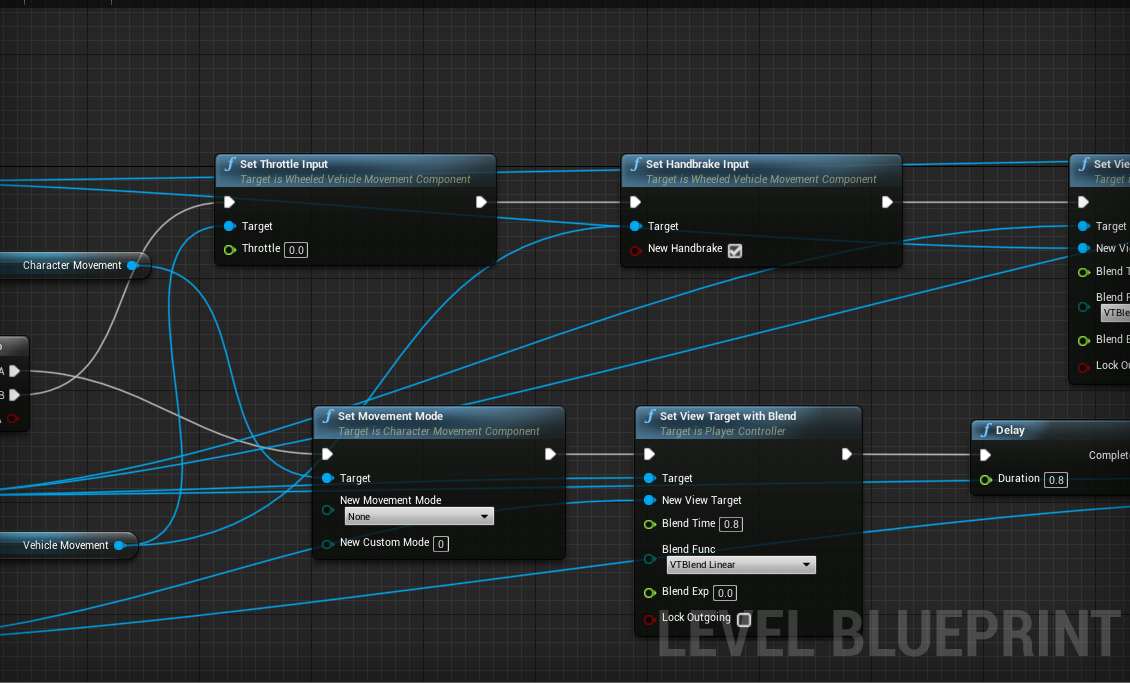Click the Target input pin on Set Handbrake Input
Image resolution: width=1130 pixels, height=683 pixels.
point(635,226)
